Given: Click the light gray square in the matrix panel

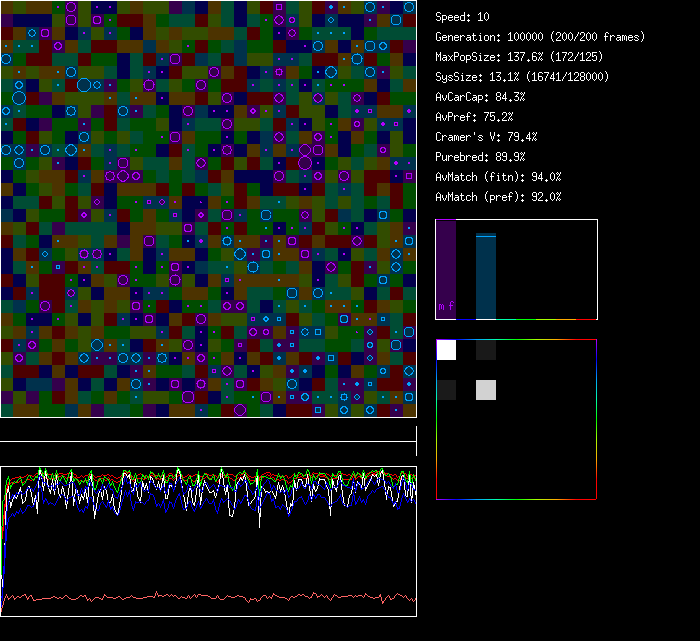Looking at the screenshot, I should click(x=485, y=390).
